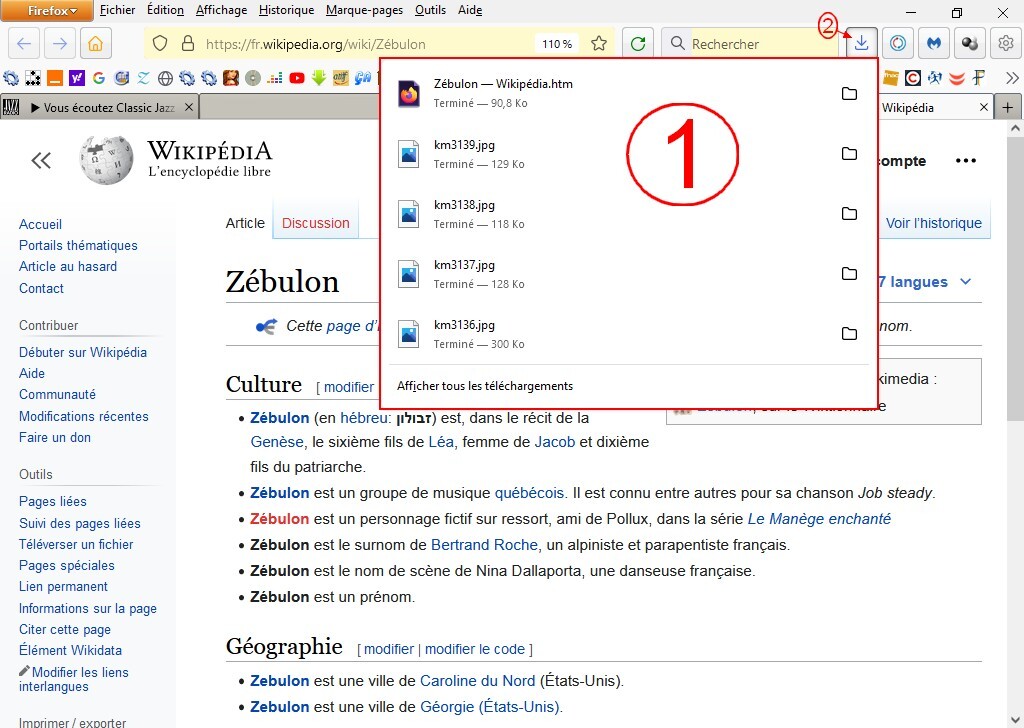Open containing folder for km3136.jpg
Screen dimensions: 1024x728
849,334
